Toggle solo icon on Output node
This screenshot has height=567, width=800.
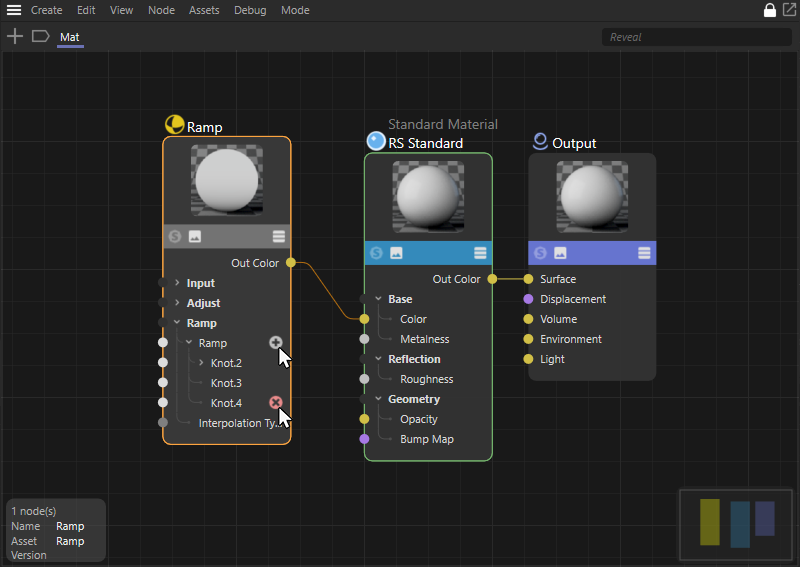540,253
